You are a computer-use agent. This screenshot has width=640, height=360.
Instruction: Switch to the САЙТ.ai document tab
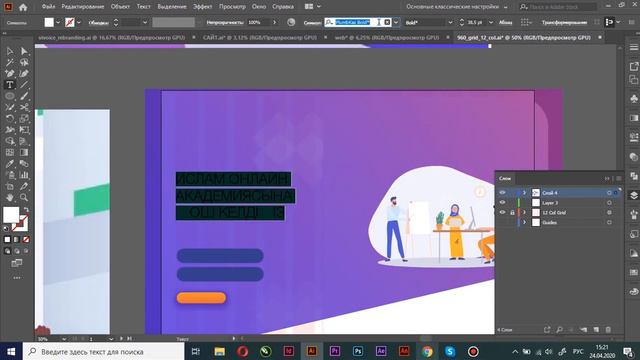260,38
